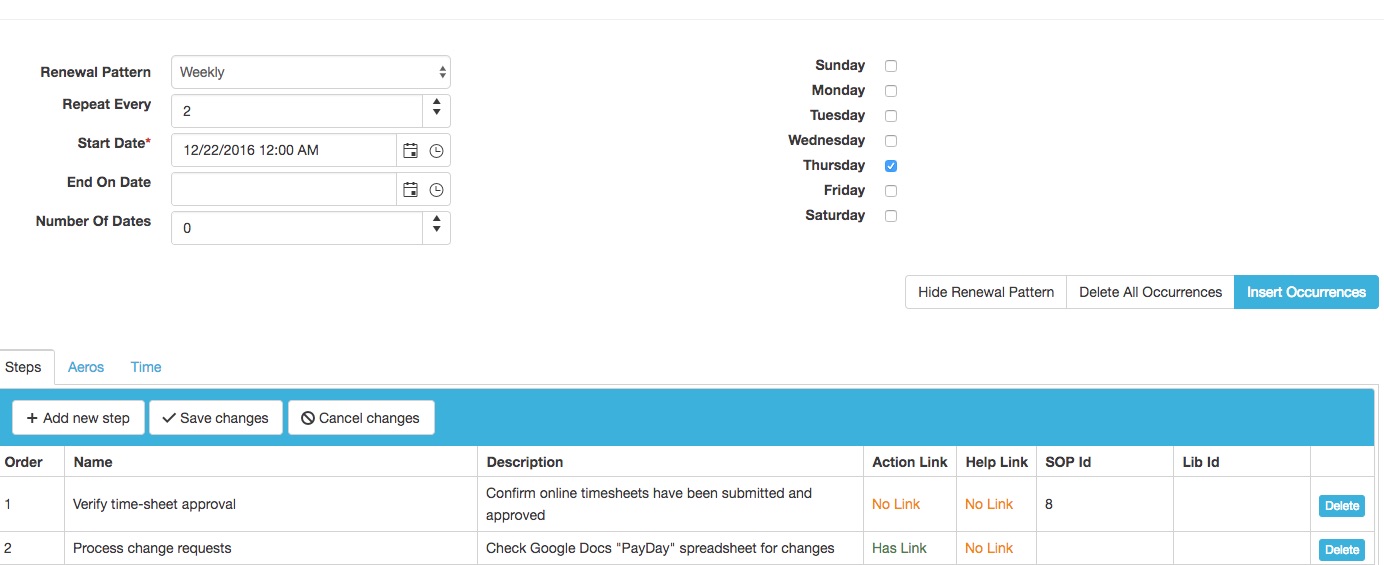The height and width of the screenshot is (565, 1384).
Task: Increase the Repeat Every value with up arrow
Action: pyautogui.click(x=436, y=103)
